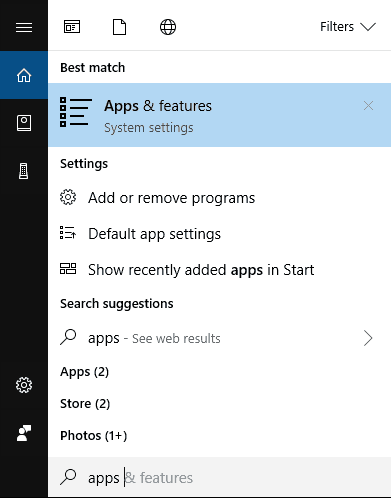Dismiss Apps & features with the X

[x=368, y=106]
